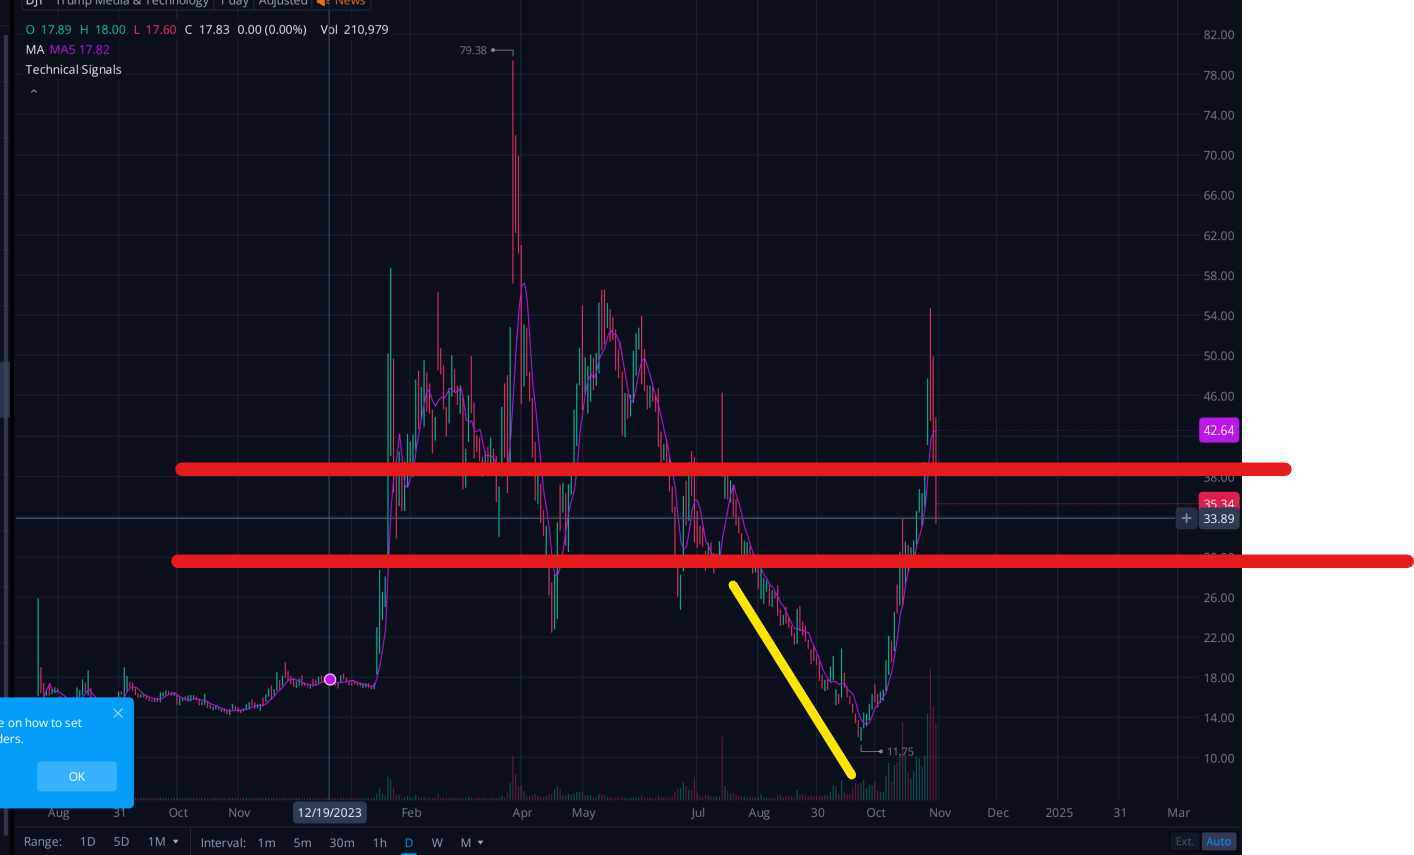Switch interval to 1h
This screenshot has height=855, width=1414.
point(380,843)
